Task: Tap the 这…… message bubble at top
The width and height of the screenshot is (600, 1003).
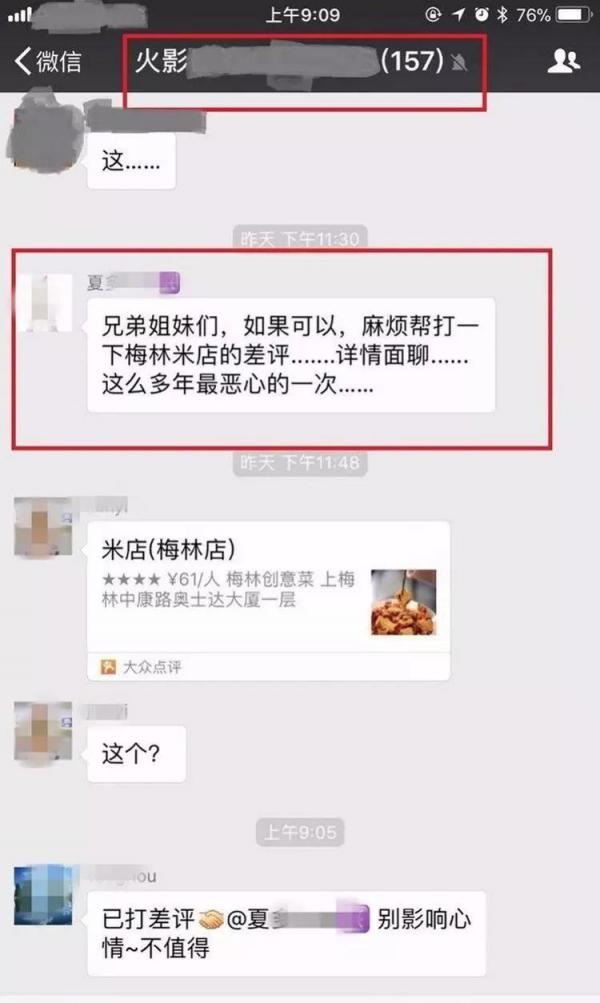Action: tap(131, 161)
